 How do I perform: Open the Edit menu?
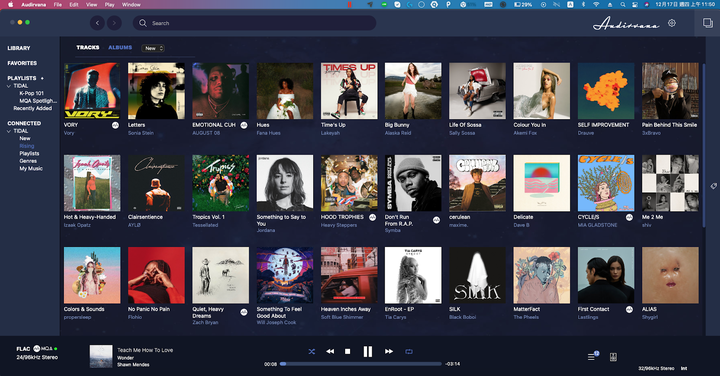coord(74,5)
